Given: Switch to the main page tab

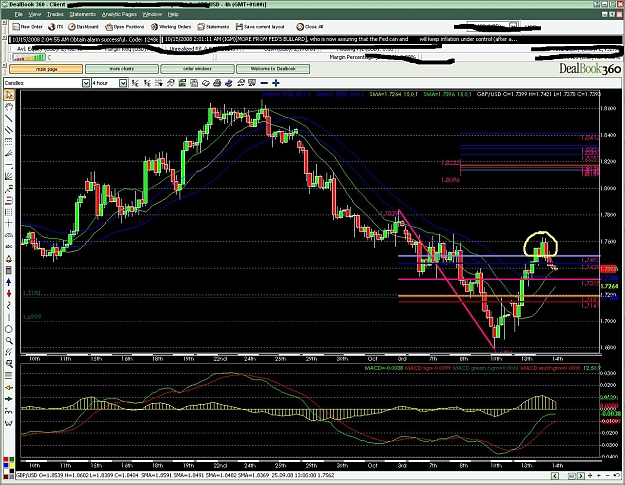Looking at the screenshot, I should (x=46, y=69).
